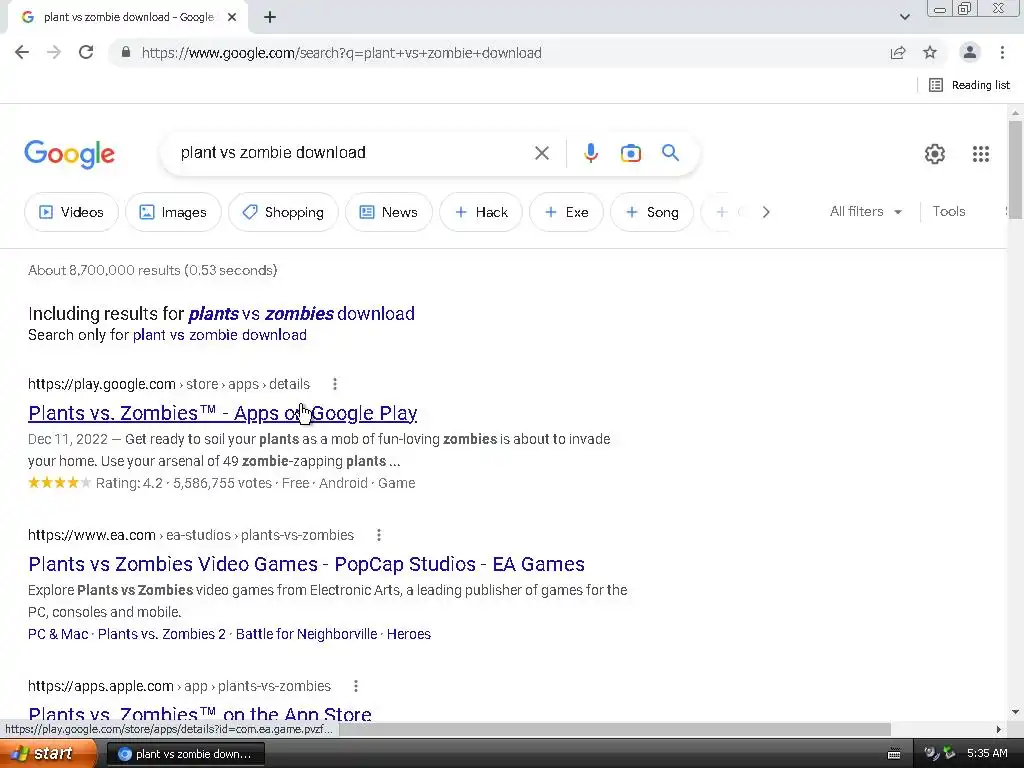Go back with the browser back arrow
Viewport: 1024px width, 768px height.
pos(22,52)
